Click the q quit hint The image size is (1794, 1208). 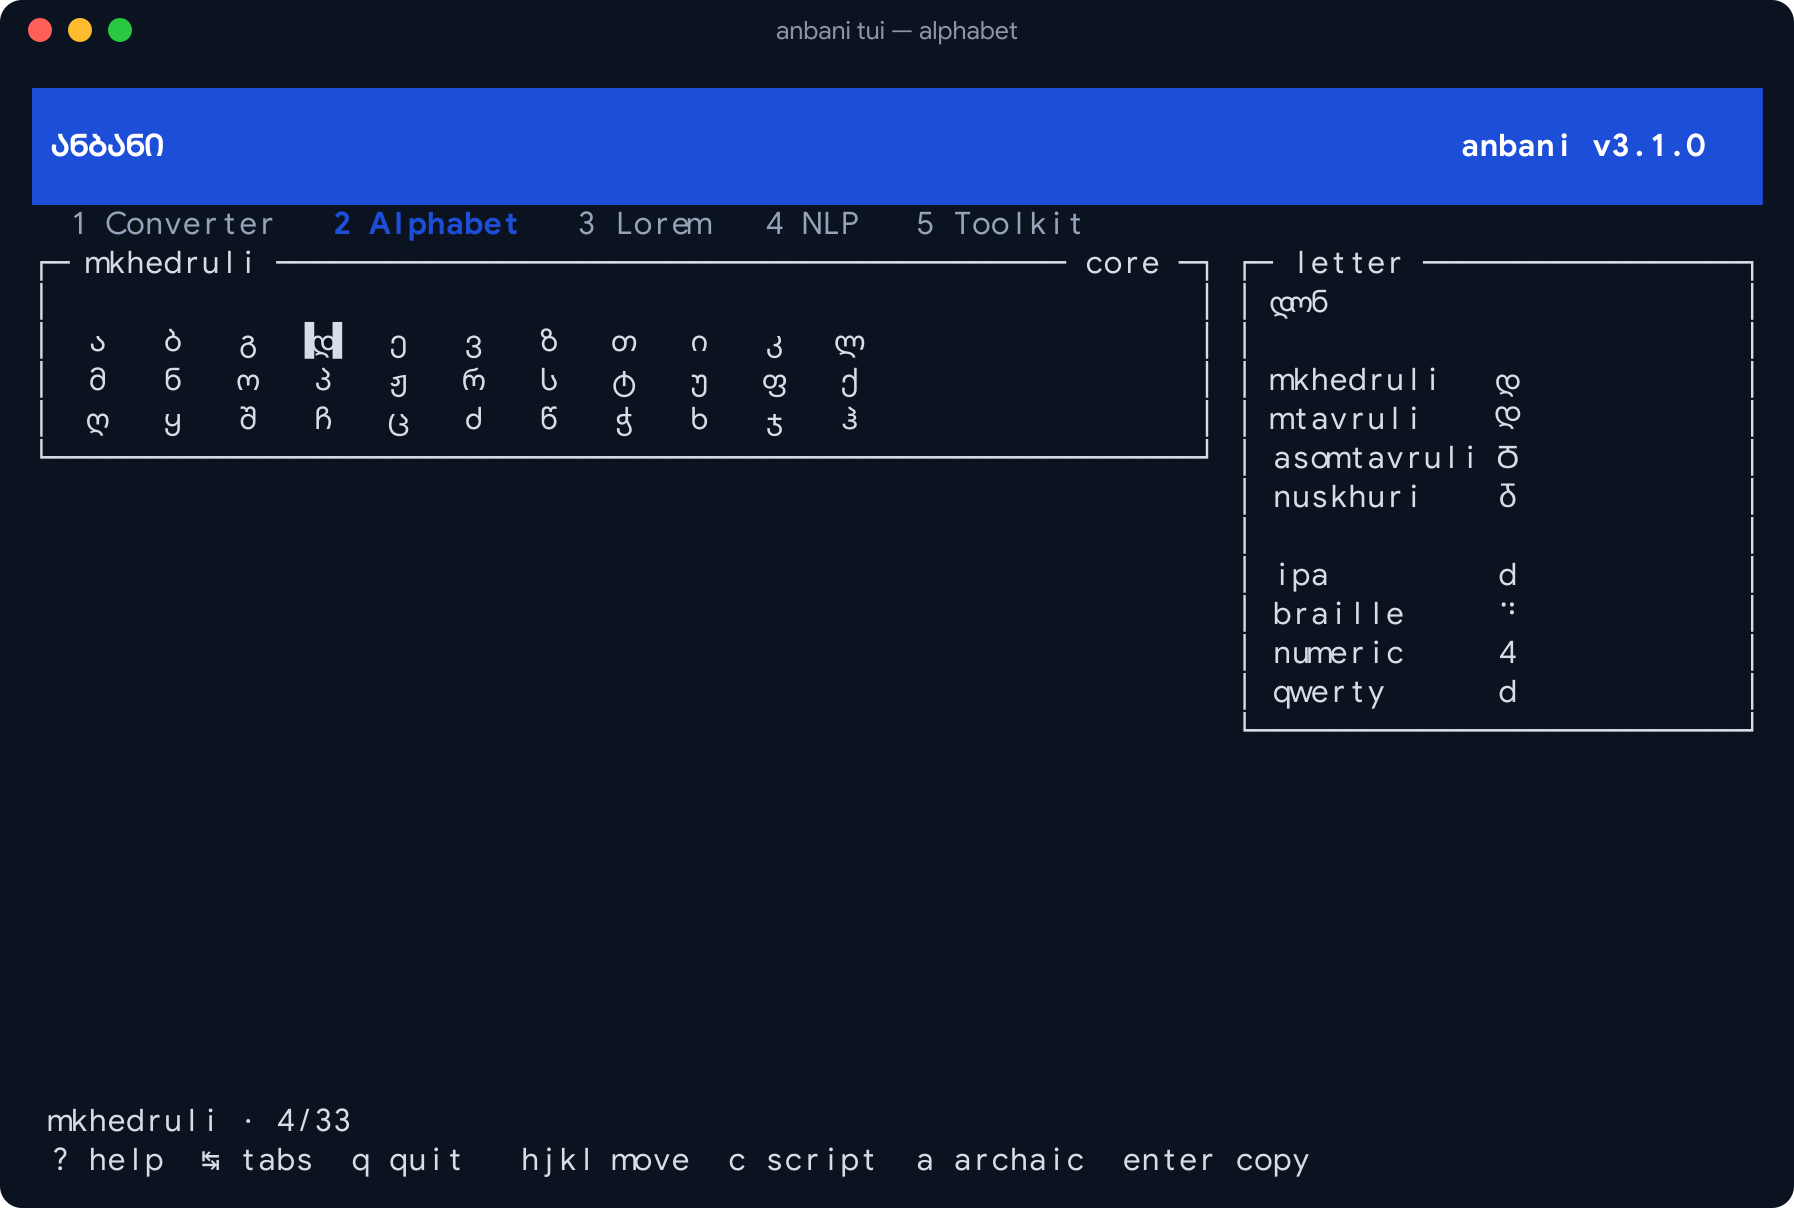click(407, 1160)
